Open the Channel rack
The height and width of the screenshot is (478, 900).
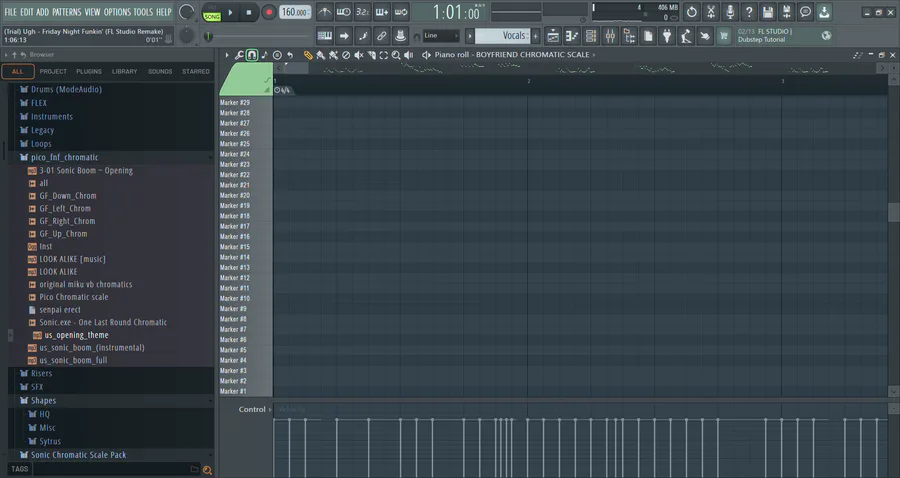tap(591, 36)
